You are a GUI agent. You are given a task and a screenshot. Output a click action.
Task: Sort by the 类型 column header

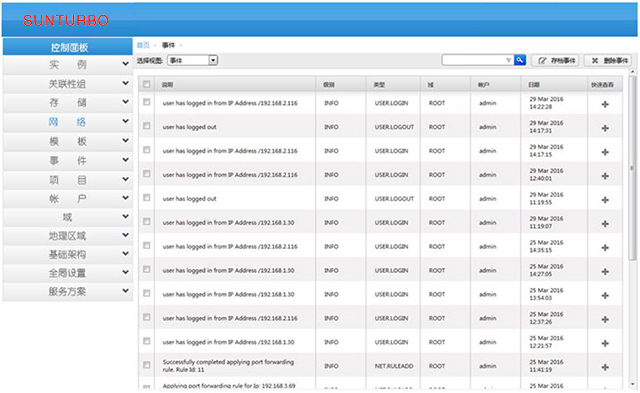click(x=393, y=84)
